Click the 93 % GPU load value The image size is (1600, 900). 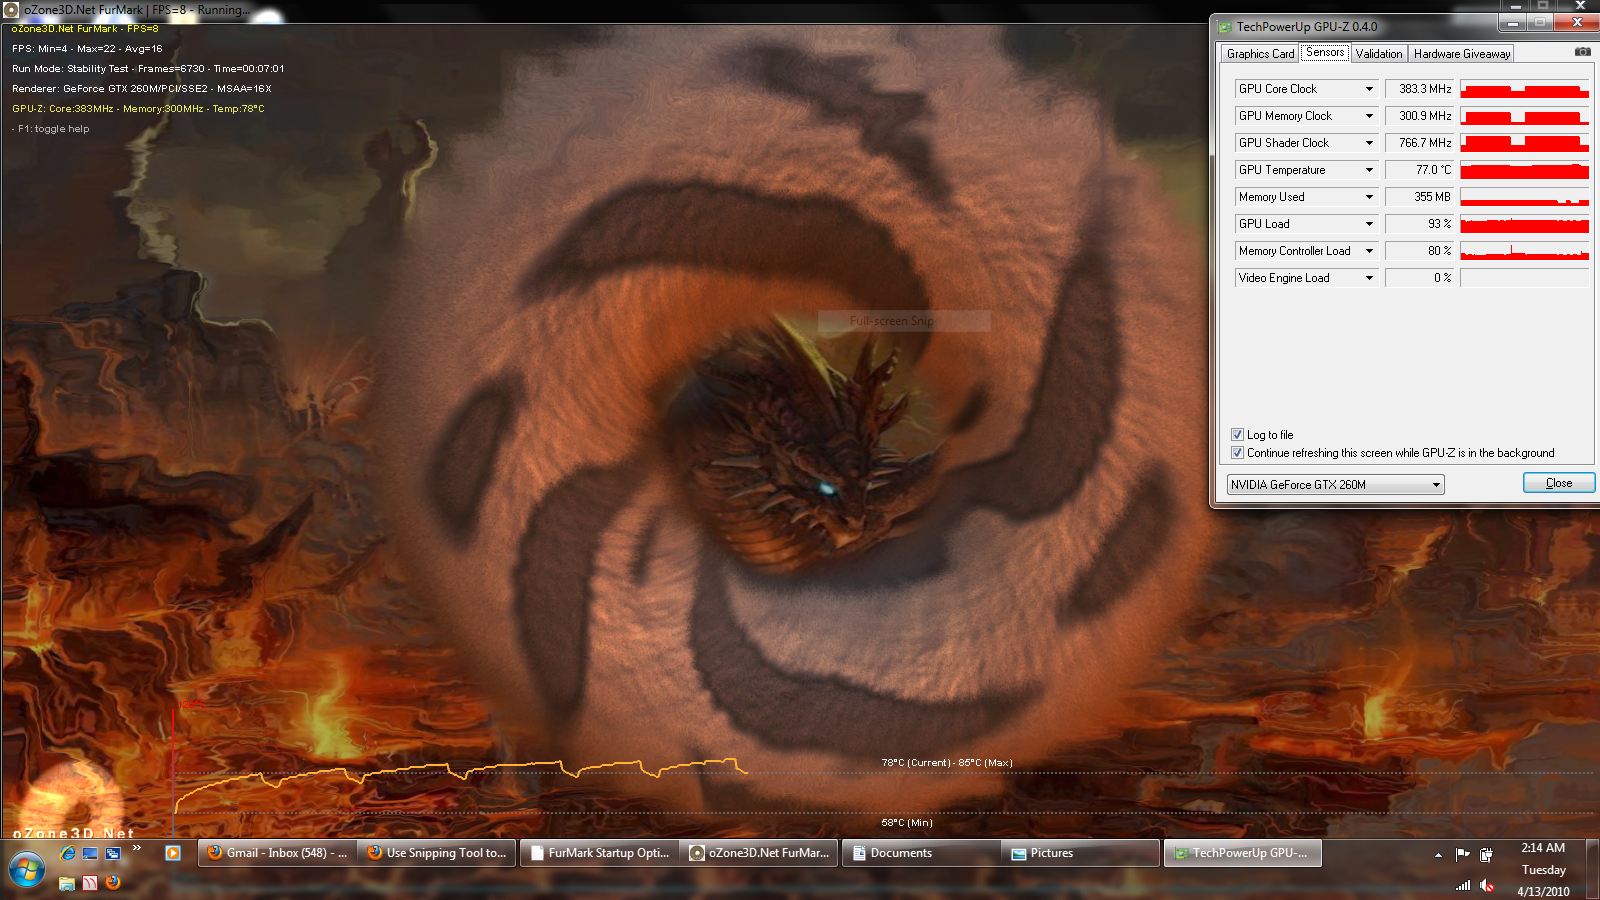[1419, 224]
